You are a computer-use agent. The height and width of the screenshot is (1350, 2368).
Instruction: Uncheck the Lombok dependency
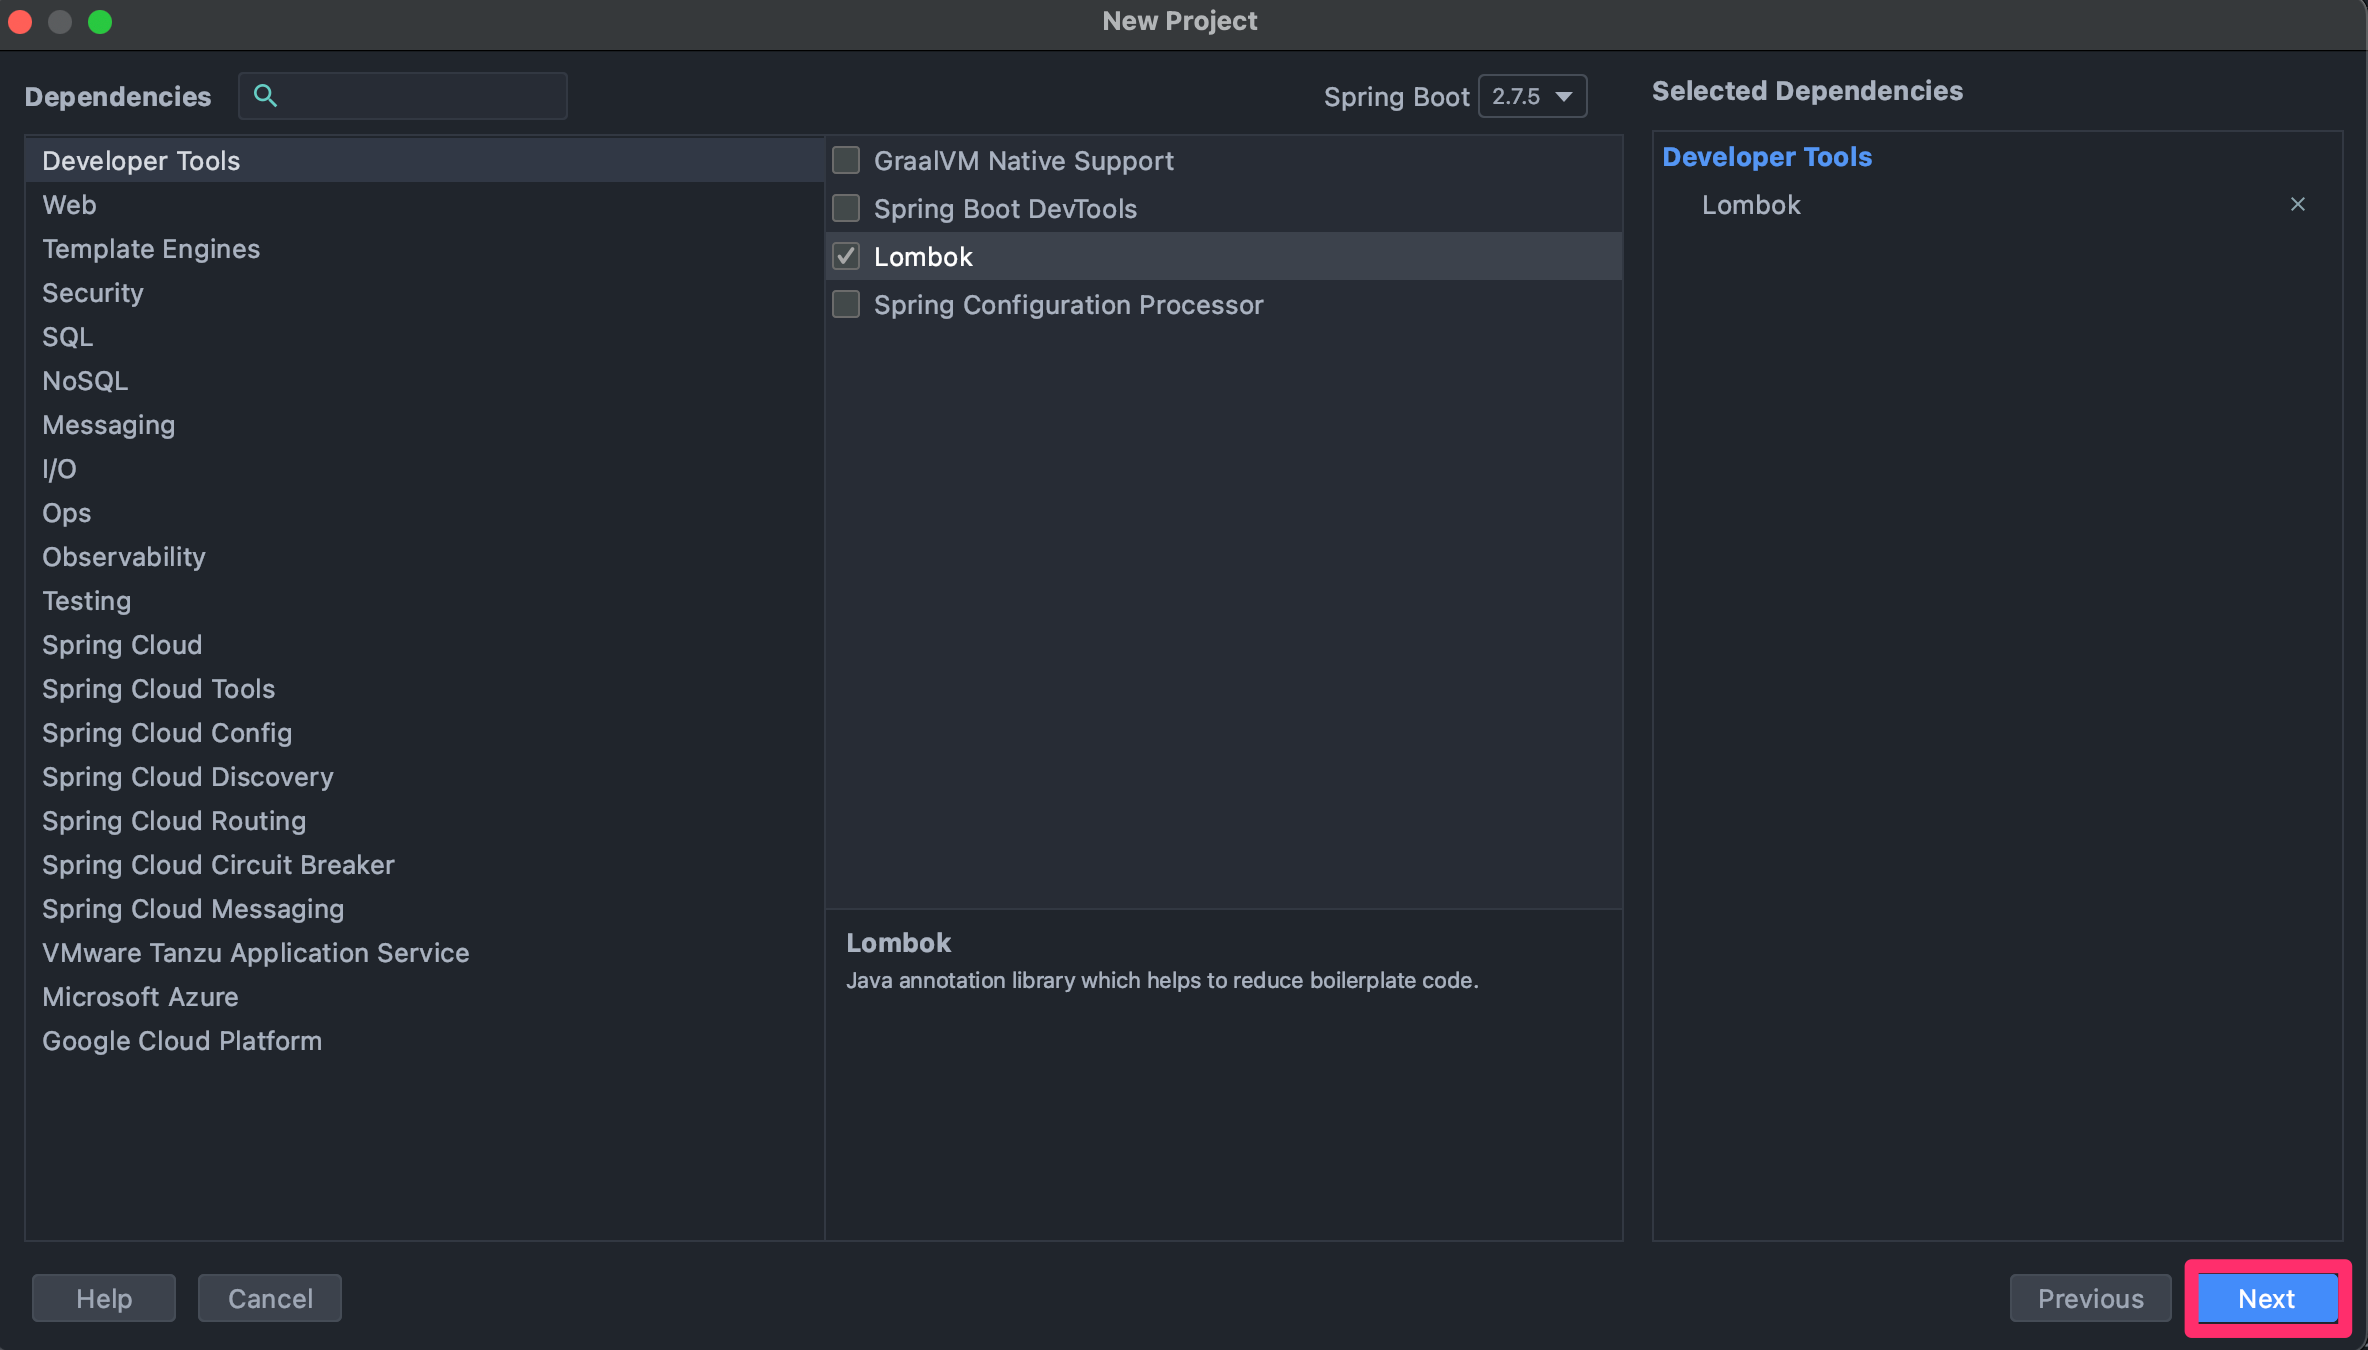click(846, 257)
